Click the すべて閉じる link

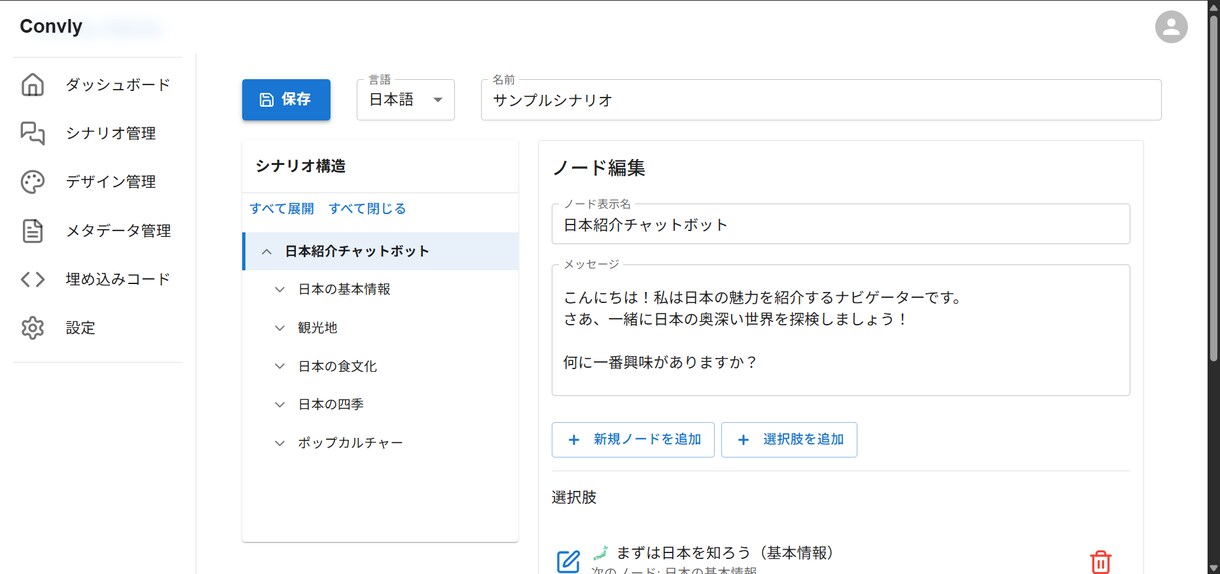click(367, 209)
